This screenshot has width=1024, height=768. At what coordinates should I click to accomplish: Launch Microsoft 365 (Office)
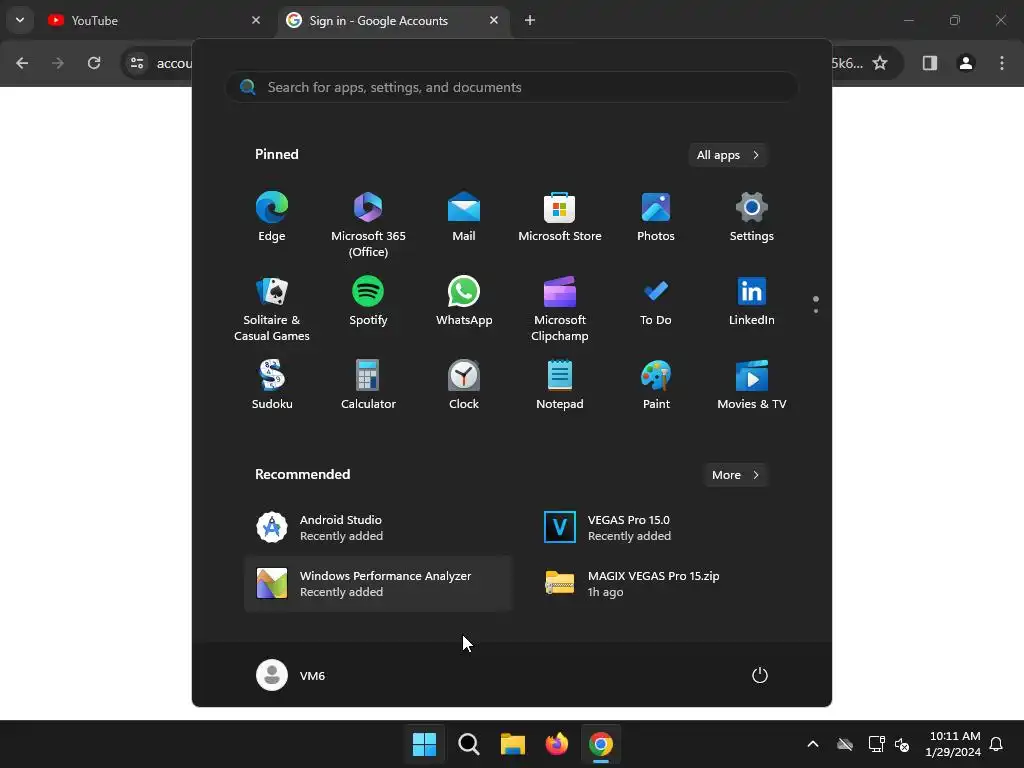click(368, 225)
